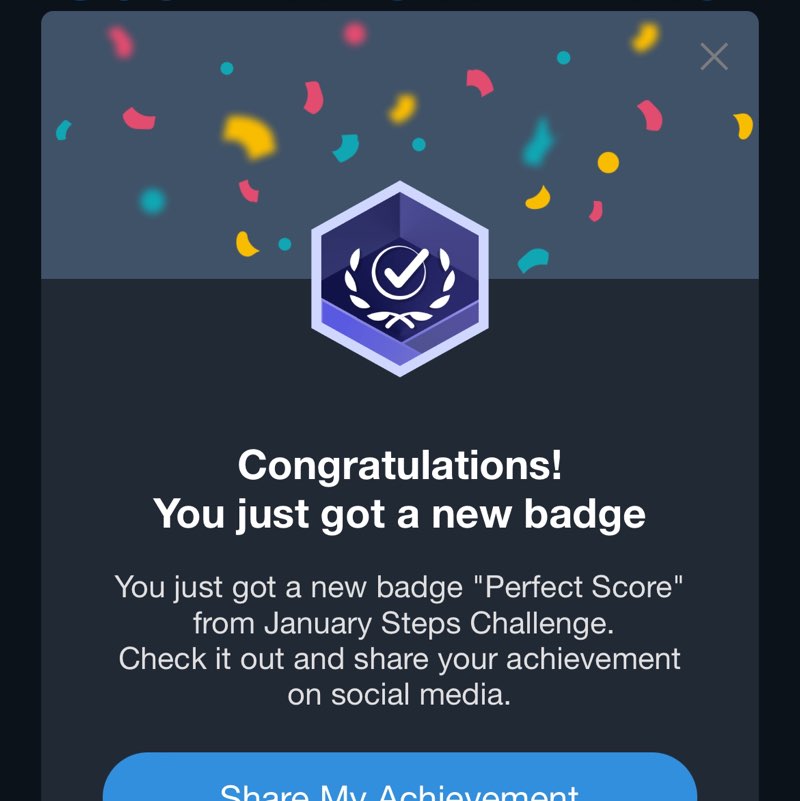Screen dimensions: 800x801
Task: Click the Congratulations! heading
Action: [400, 465]
